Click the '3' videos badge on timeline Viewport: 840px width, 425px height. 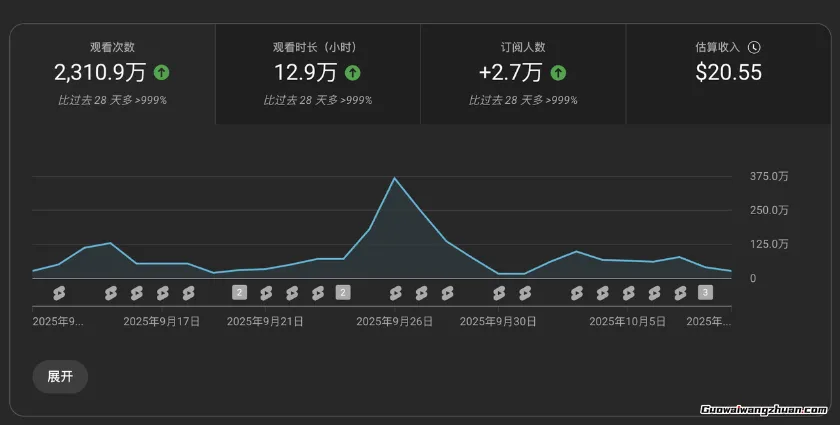click(x=706, y=293)
